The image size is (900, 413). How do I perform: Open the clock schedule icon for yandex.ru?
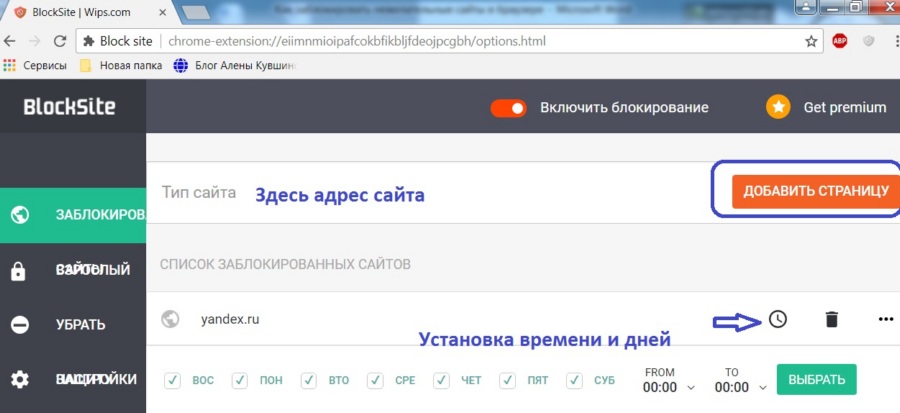click(778, 319)
